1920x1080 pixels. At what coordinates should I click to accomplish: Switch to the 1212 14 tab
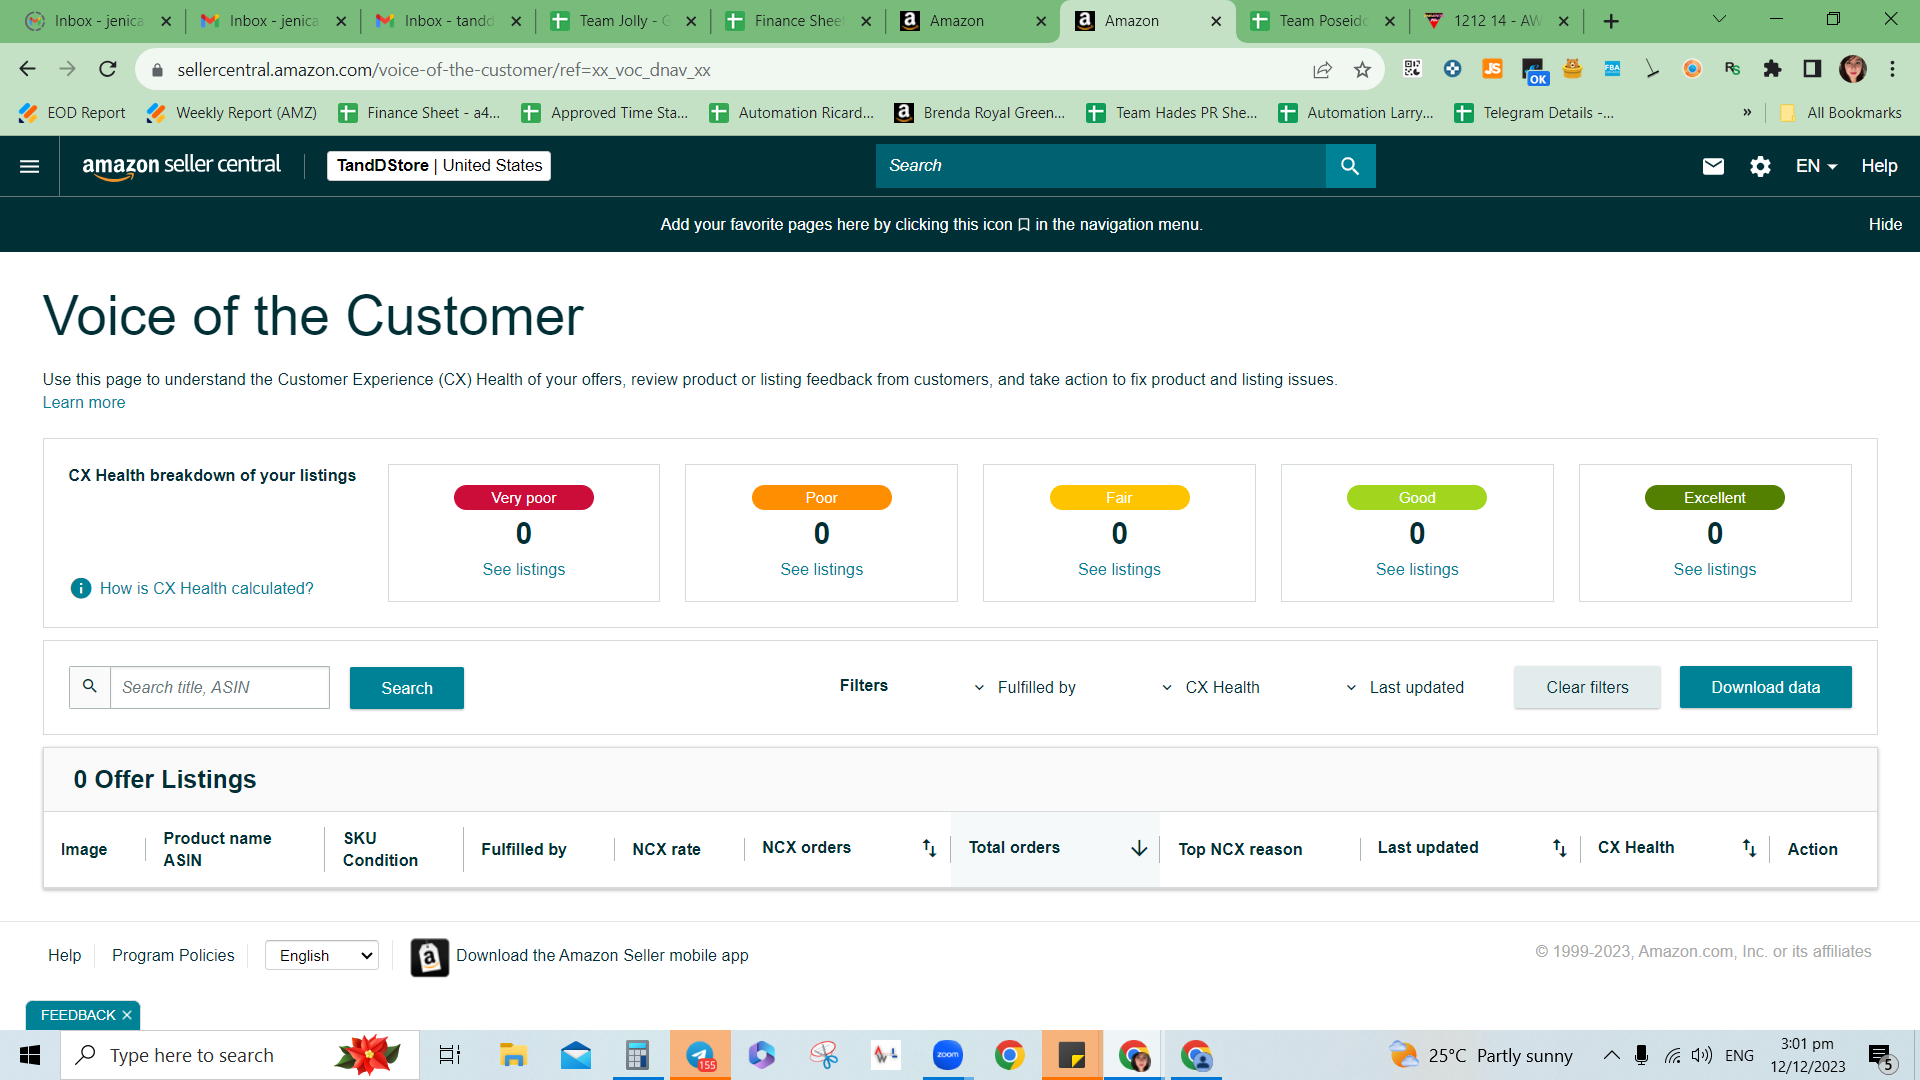1497,21
